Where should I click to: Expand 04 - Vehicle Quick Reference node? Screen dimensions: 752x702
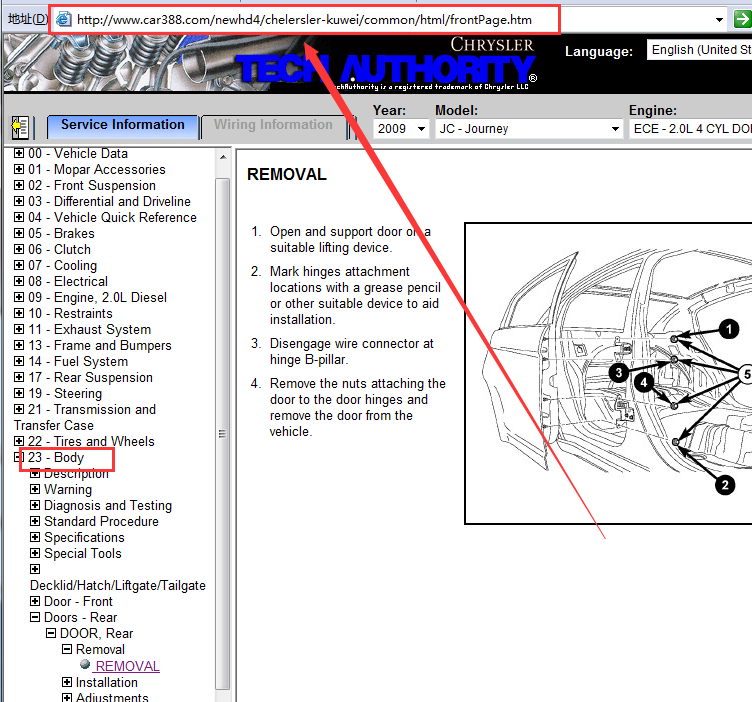point(19,217)
